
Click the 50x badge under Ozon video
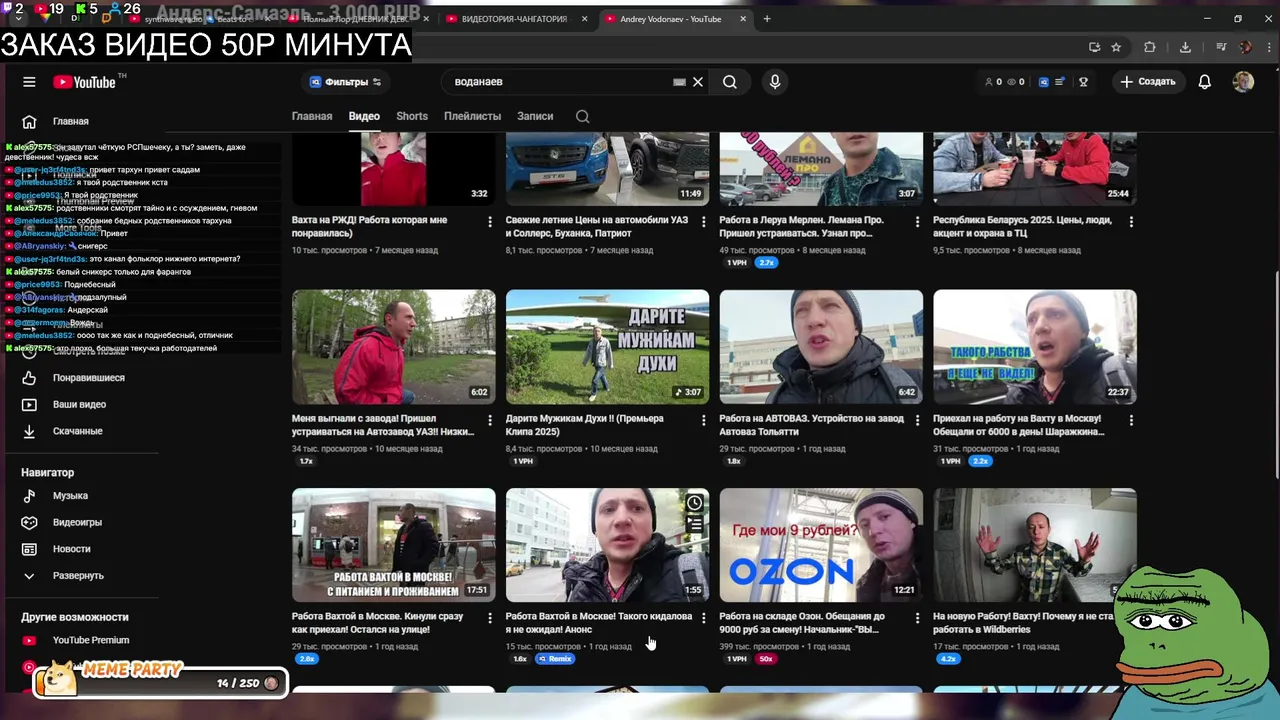click(x=766, y=659)
